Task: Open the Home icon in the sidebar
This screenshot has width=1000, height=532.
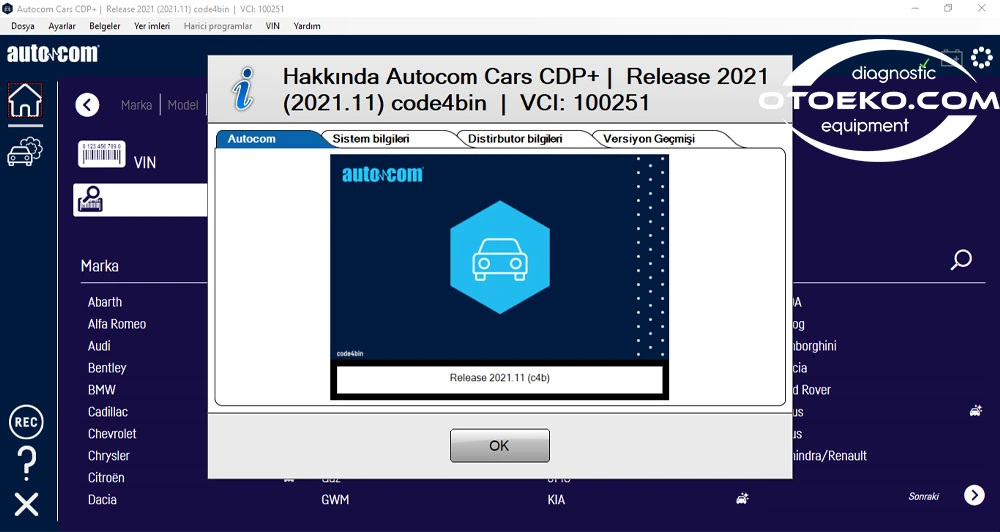Action: [x=25, y=100]
